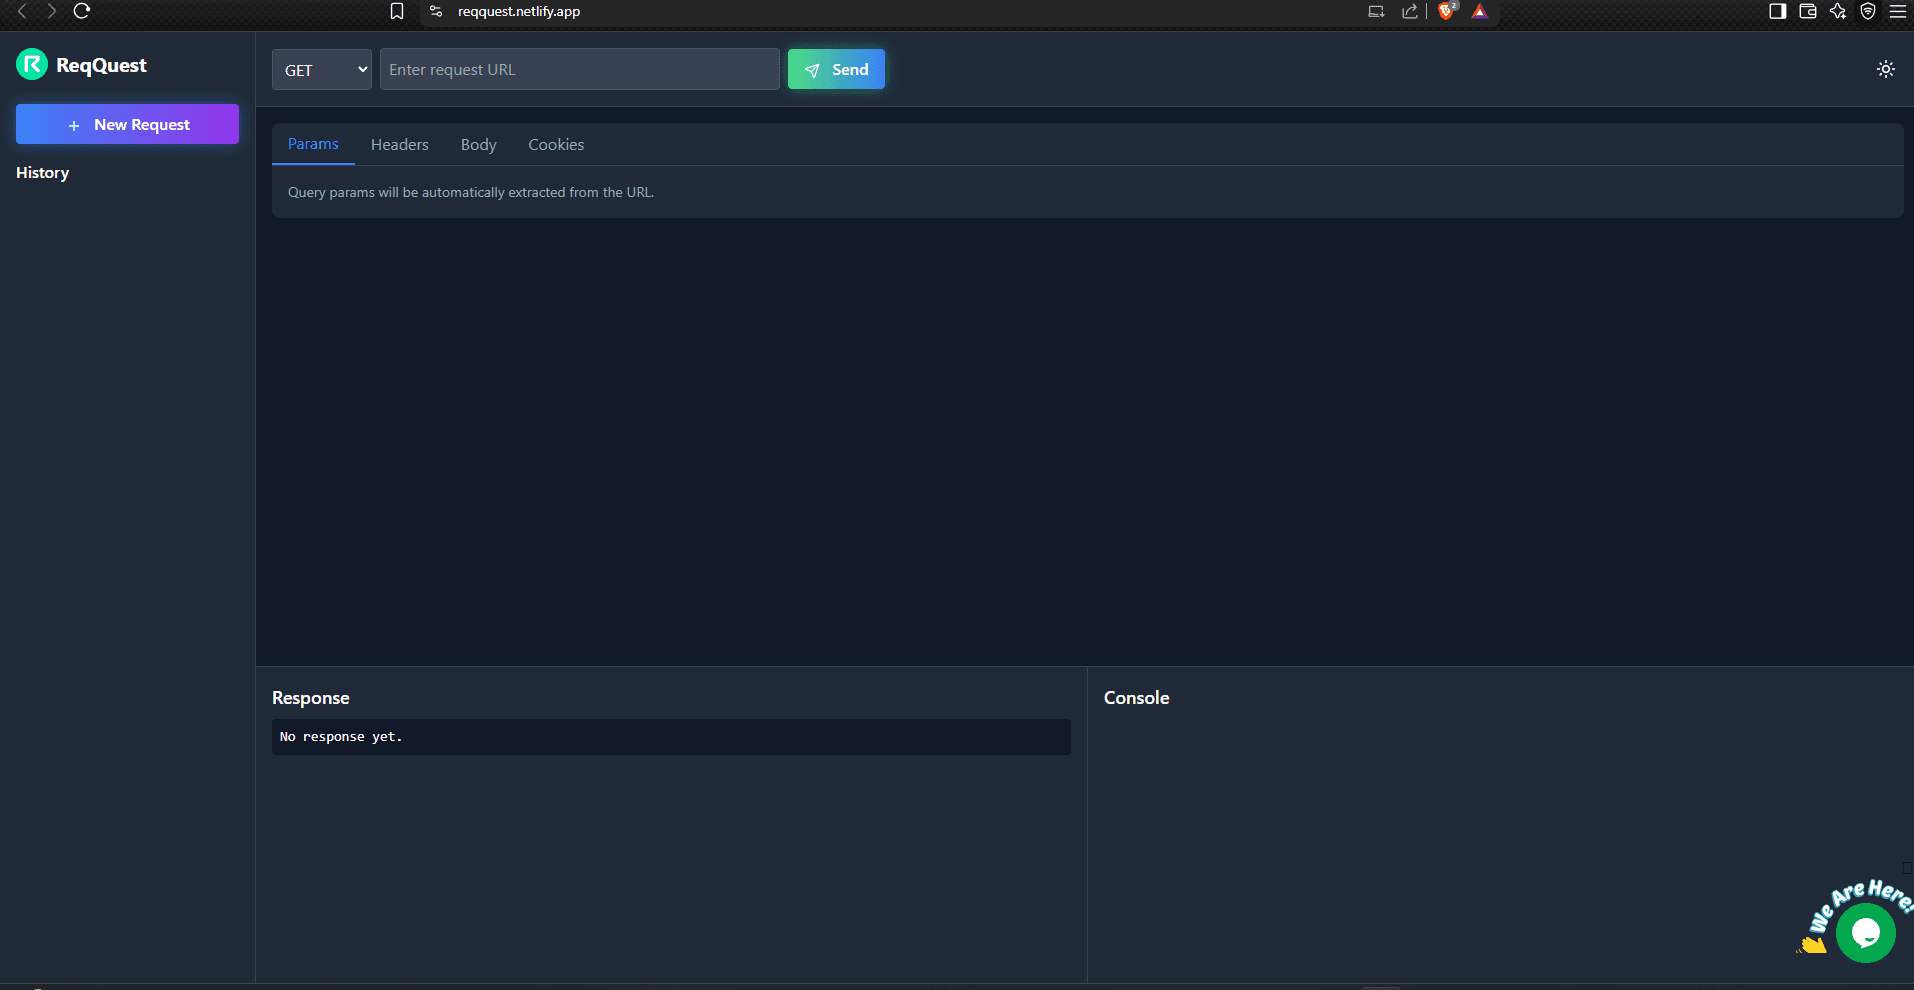Screen dimensions: 1914x990
Task: Click the Brave Shields icon in address bar
Action: pos(1447,12)
